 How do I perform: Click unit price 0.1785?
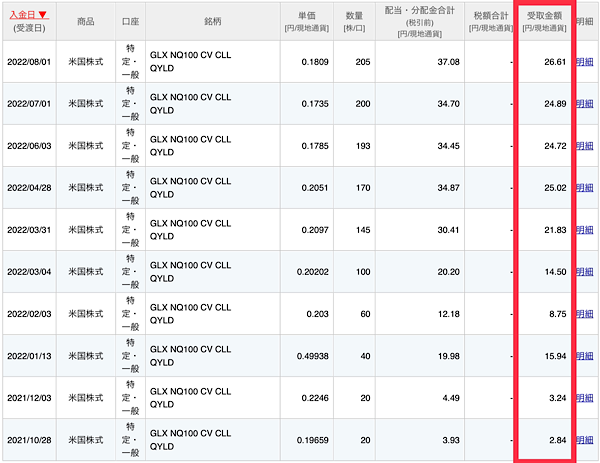click(x=315, y=146)
